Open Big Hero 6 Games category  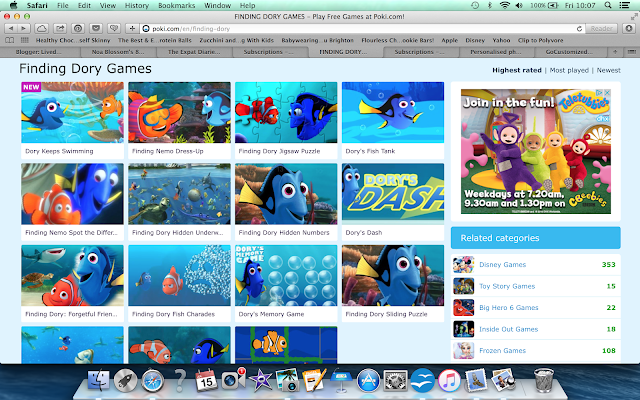(x=536, y=308)
